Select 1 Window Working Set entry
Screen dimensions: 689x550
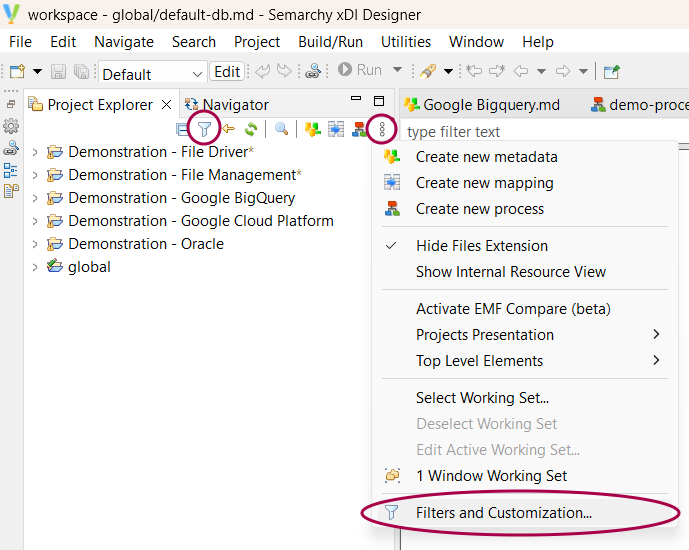pos(525,476)
